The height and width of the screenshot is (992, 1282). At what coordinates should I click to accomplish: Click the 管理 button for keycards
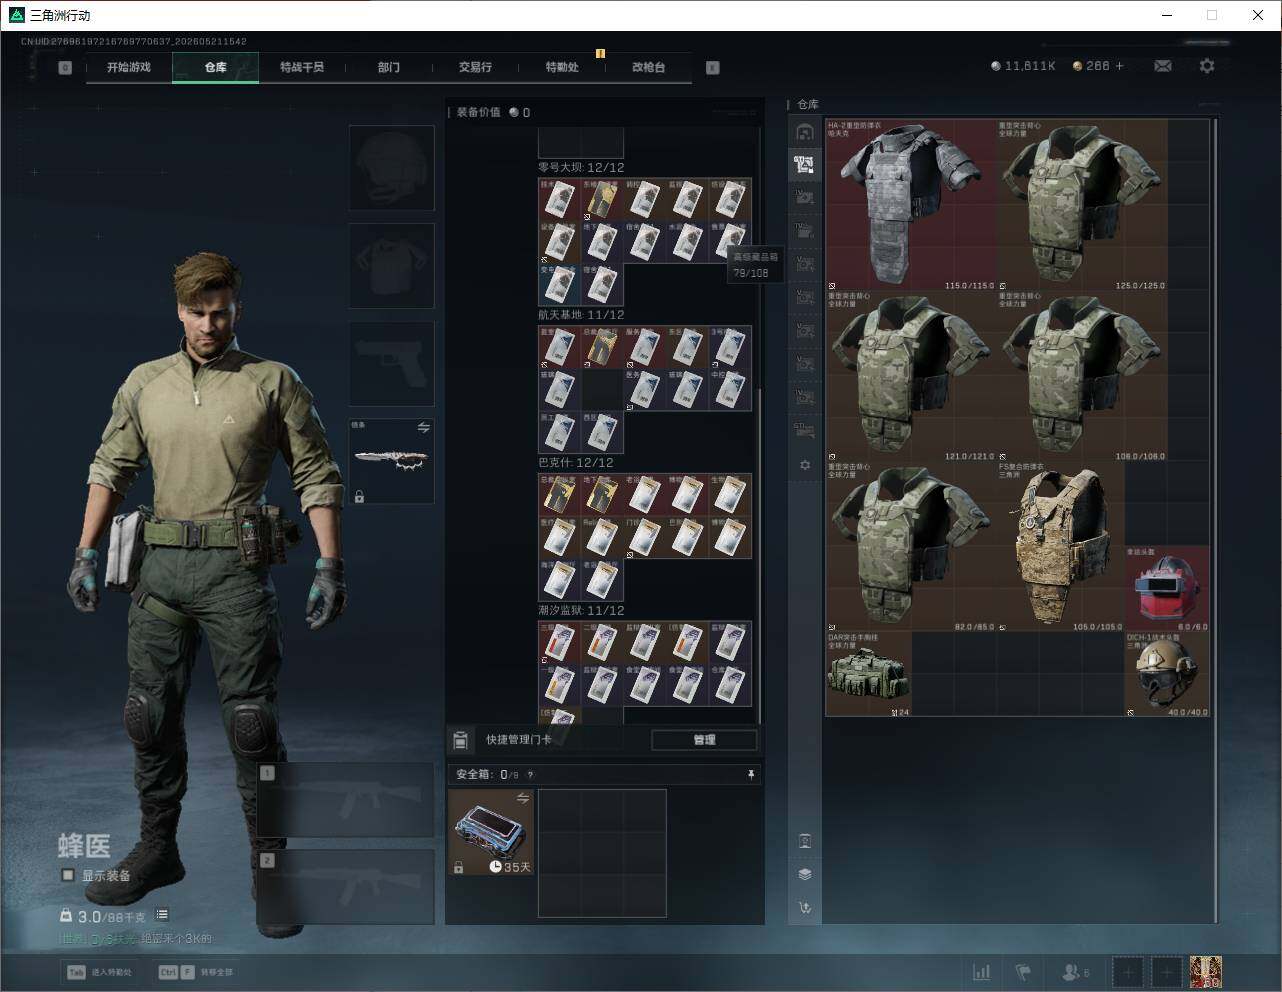pyautogui.click(x=704, y=740)
